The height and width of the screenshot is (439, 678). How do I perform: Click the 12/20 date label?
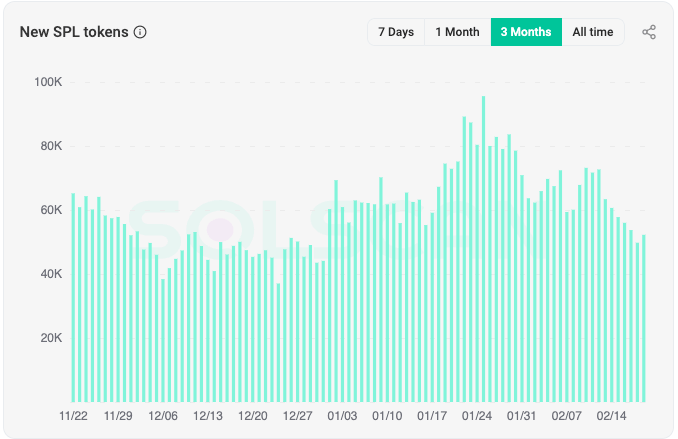click(x=253, y=416)
